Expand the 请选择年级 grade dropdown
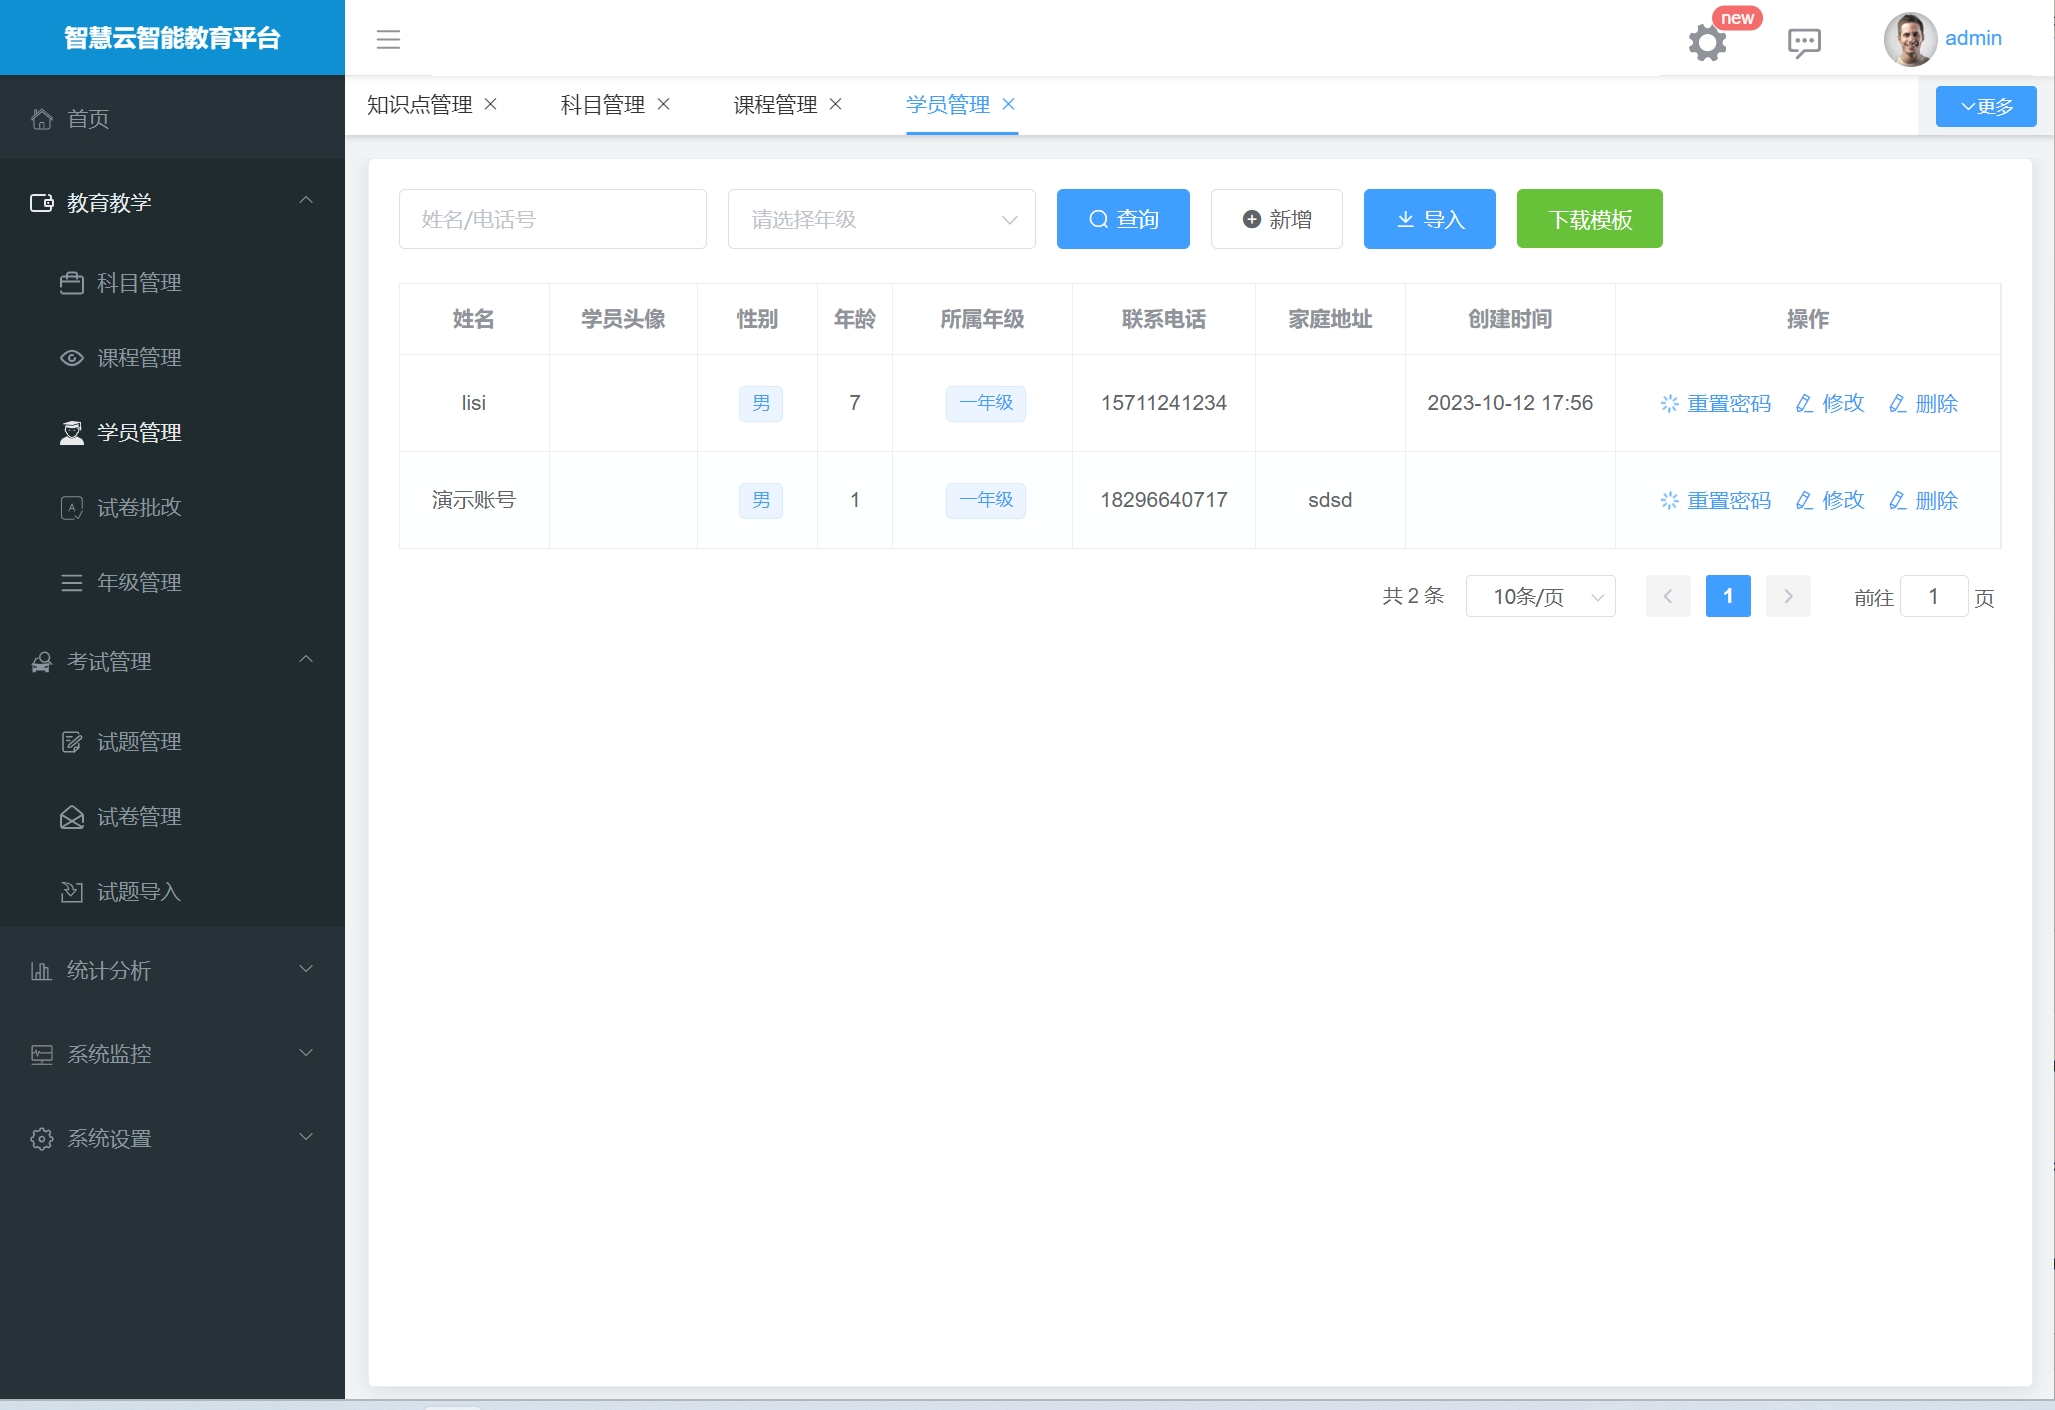2055x1410 pixels. tap(881, 219)
